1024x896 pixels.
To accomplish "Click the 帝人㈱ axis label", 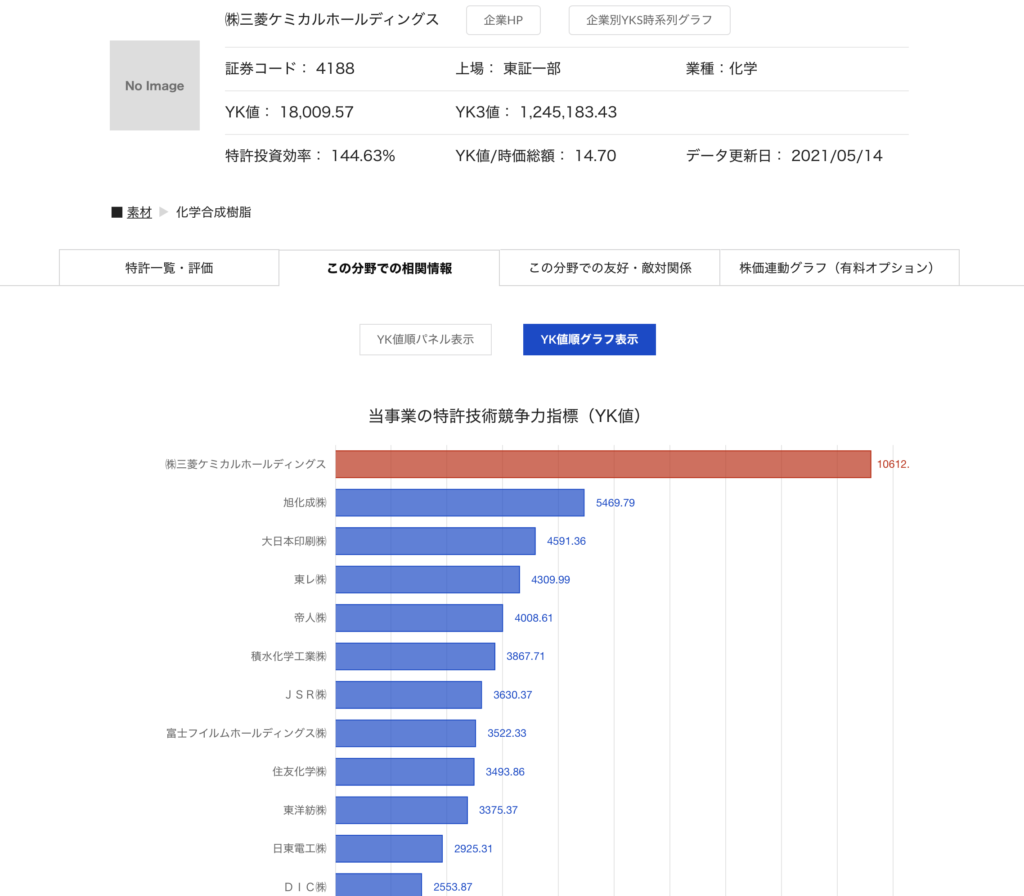I will click(x=310, y=618).
